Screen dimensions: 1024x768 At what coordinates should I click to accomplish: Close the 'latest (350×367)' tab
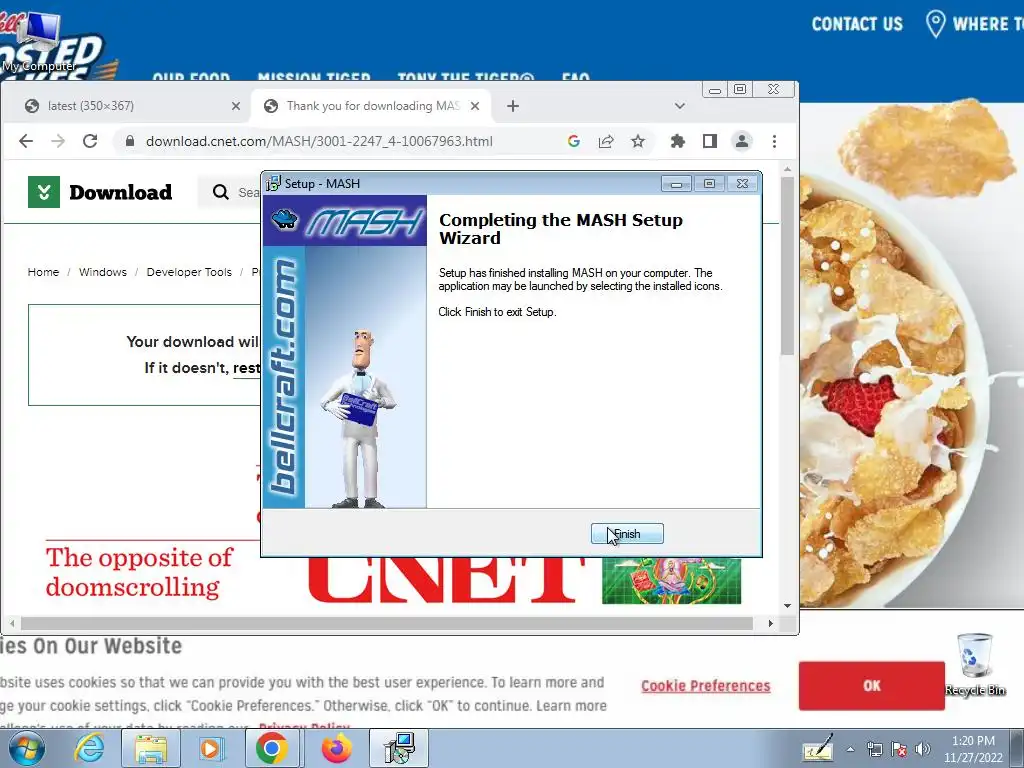point(236,106)
